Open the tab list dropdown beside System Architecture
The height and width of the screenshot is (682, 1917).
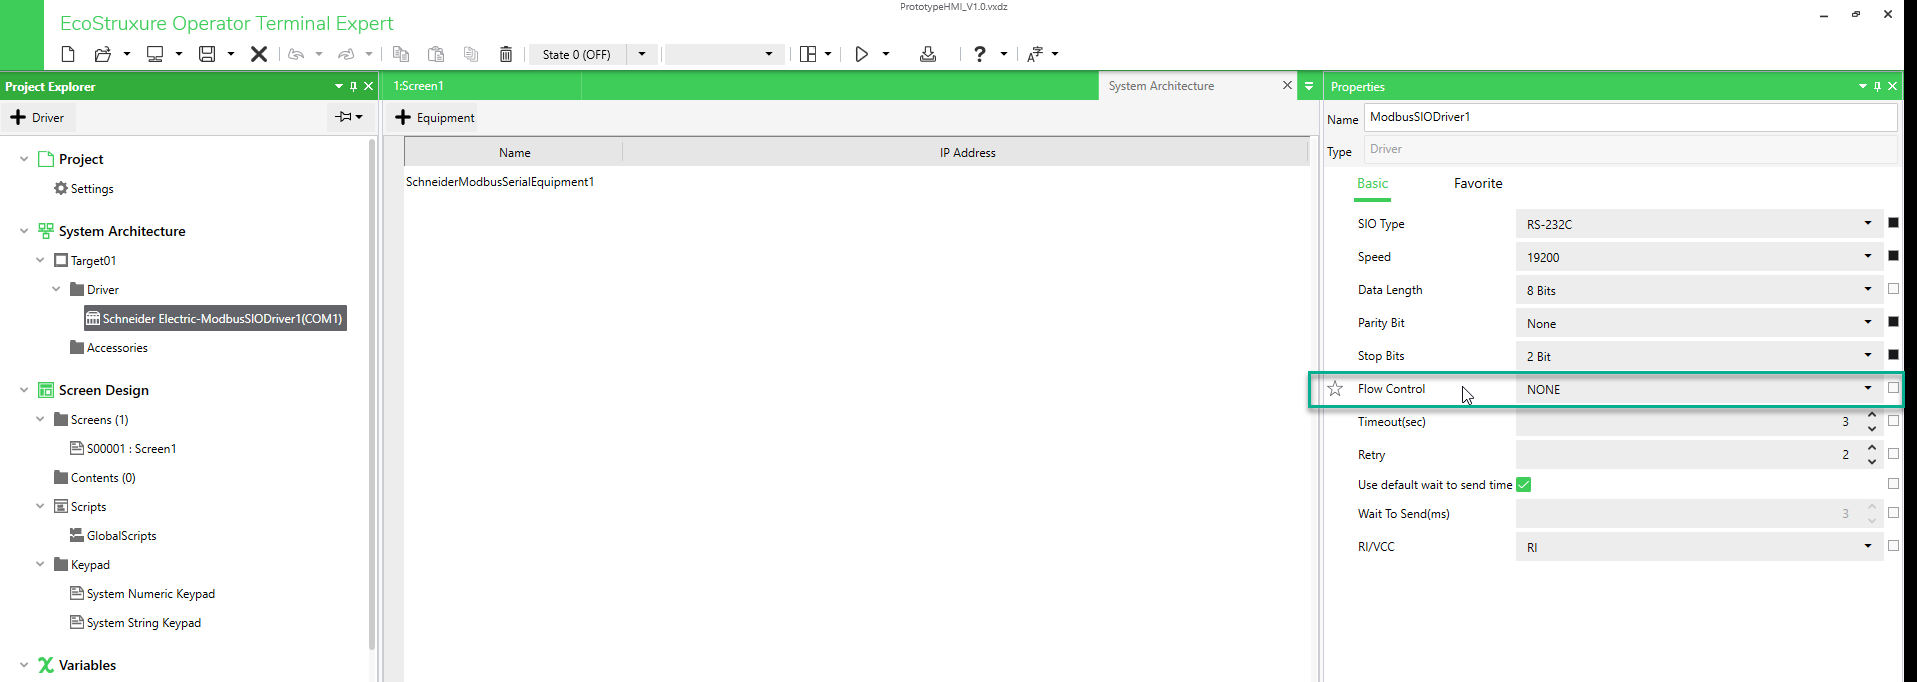click(1309, 86)
